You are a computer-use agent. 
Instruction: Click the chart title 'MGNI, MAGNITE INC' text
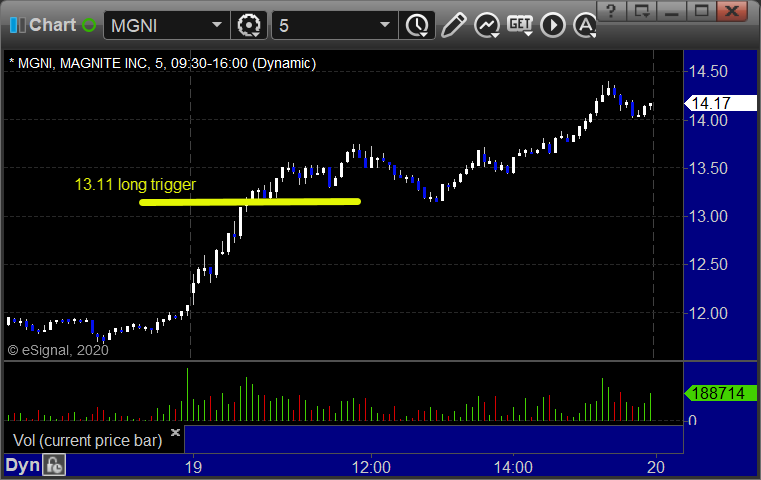point(83,64)
